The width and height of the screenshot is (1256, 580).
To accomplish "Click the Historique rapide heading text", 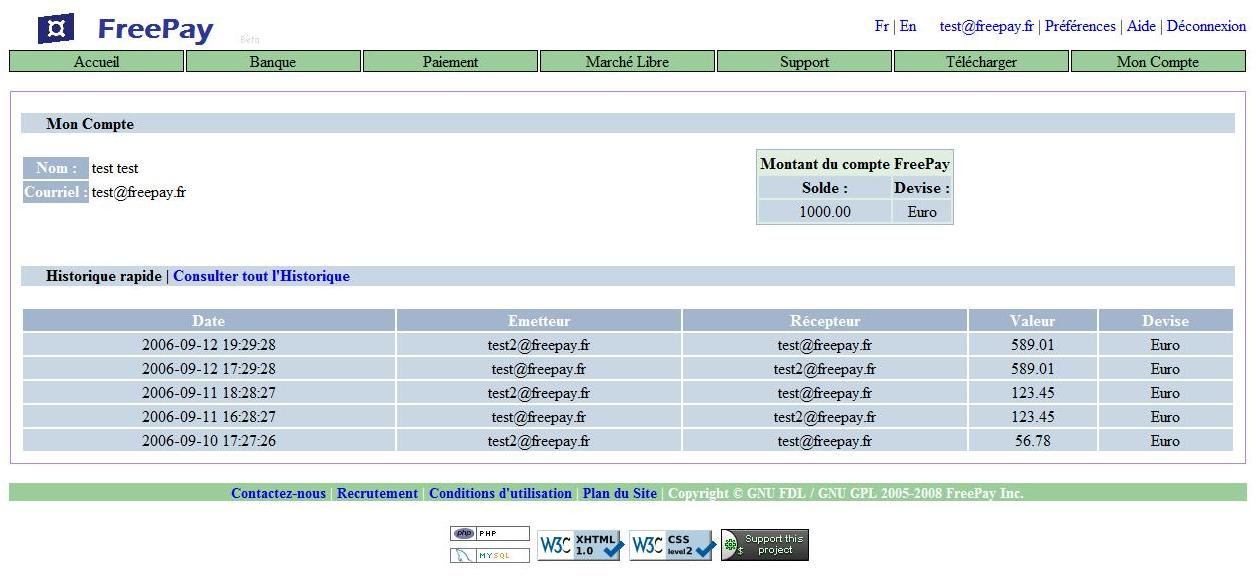I will tap(104, 276).
